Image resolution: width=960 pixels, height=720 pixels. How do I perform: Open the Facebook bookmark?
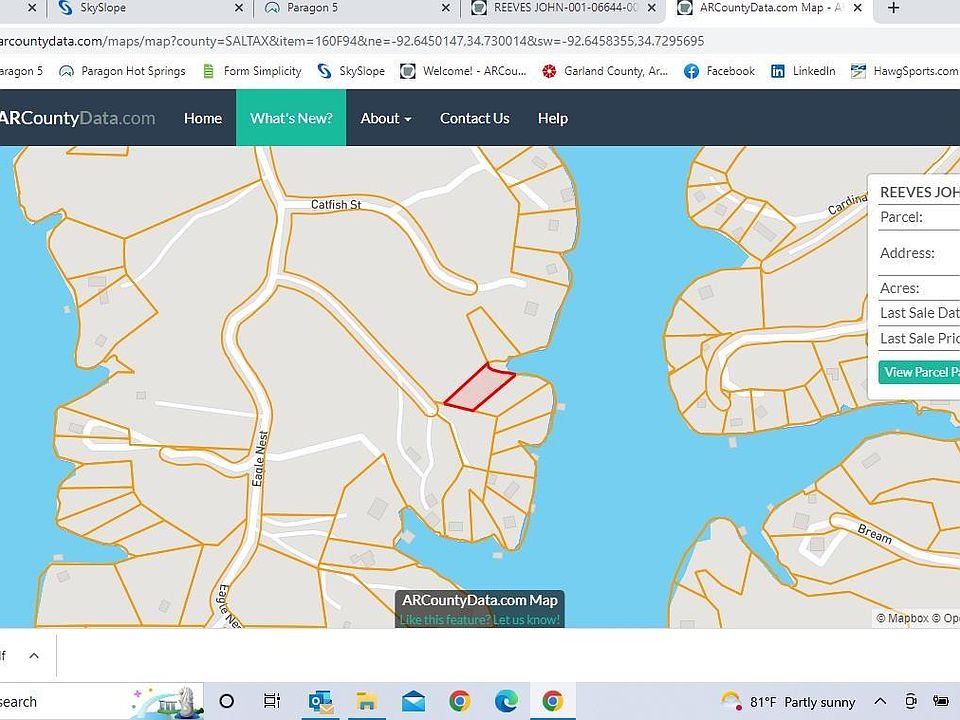[719, 71]
